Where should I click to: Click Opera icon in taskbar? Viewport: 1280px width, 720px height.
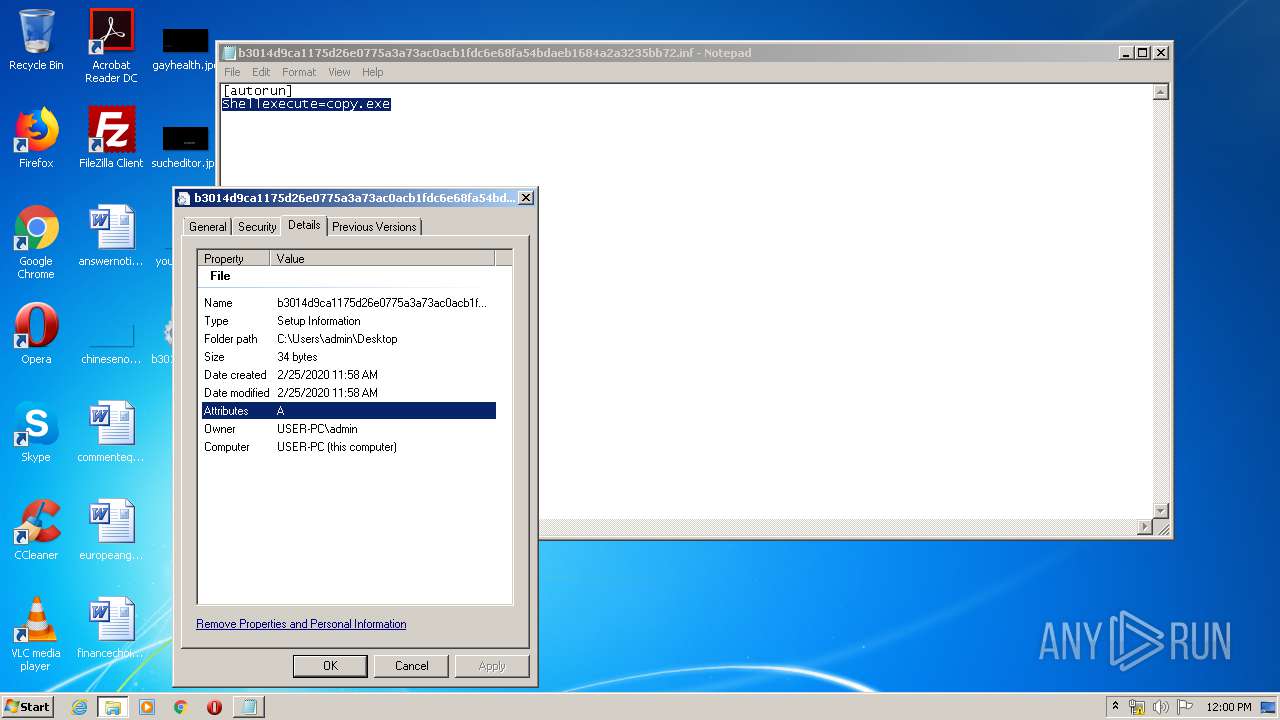pyautogui.click(x=214, y=707)
